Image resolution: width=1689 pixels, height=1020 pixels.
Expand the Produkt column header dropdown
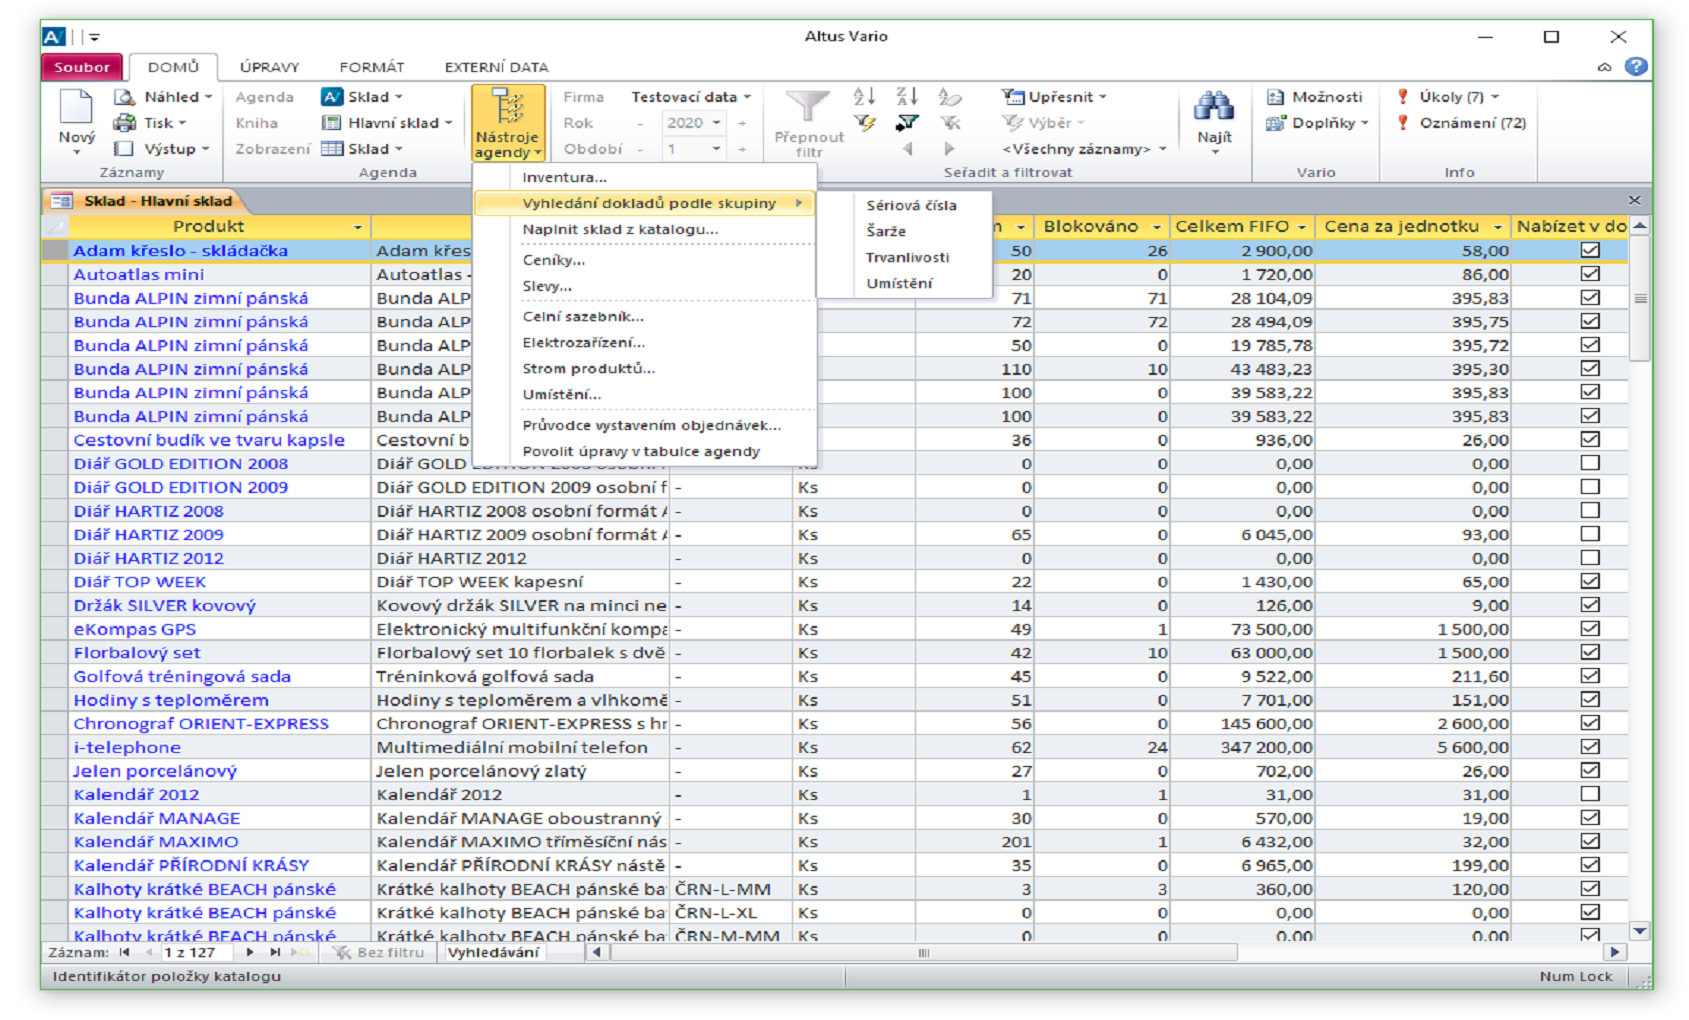(358, 227)
